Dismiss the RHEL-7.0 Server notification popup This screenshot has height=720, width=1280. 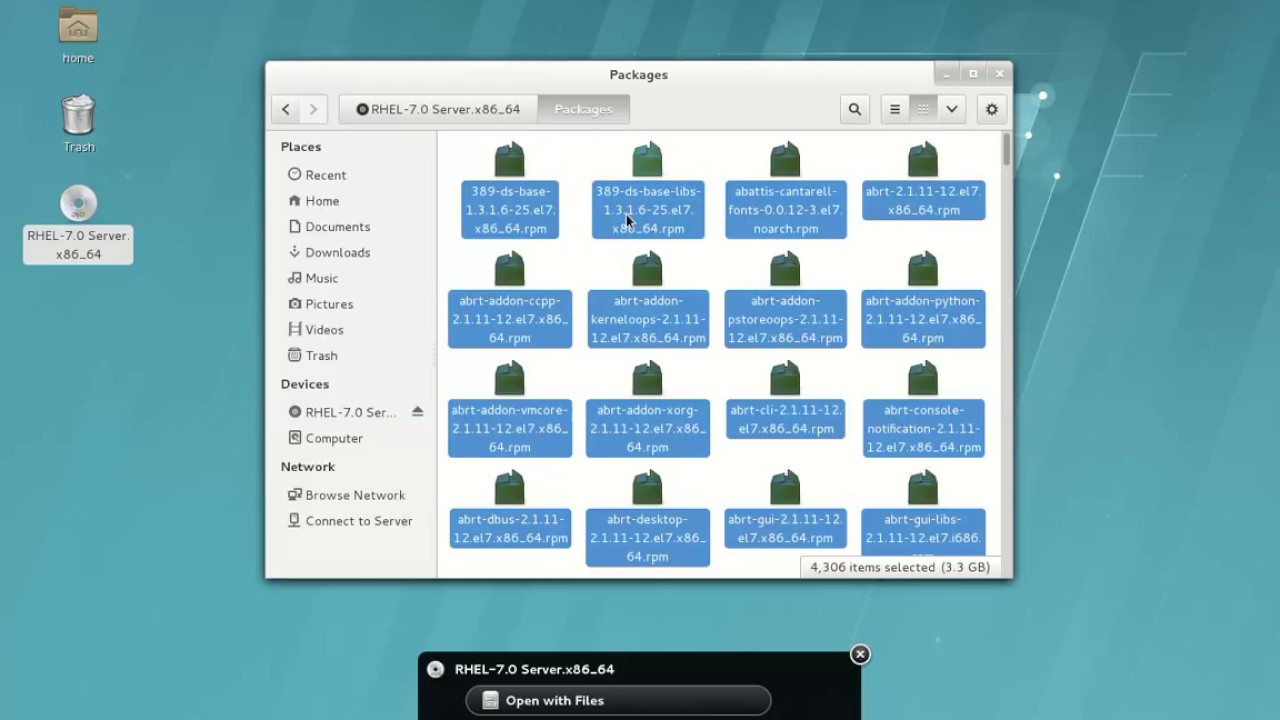point(860,654)
